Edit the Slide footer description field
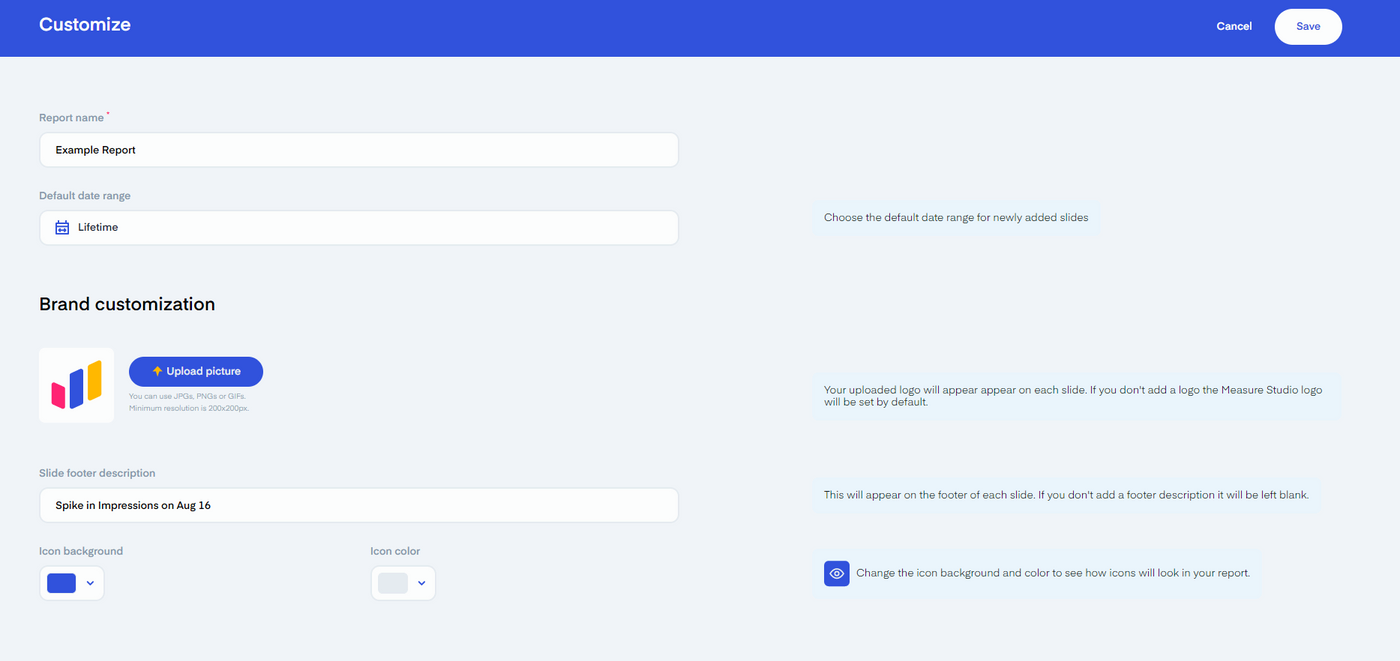The width and height of the screenshot is (1400, 661). click(359, 505)
